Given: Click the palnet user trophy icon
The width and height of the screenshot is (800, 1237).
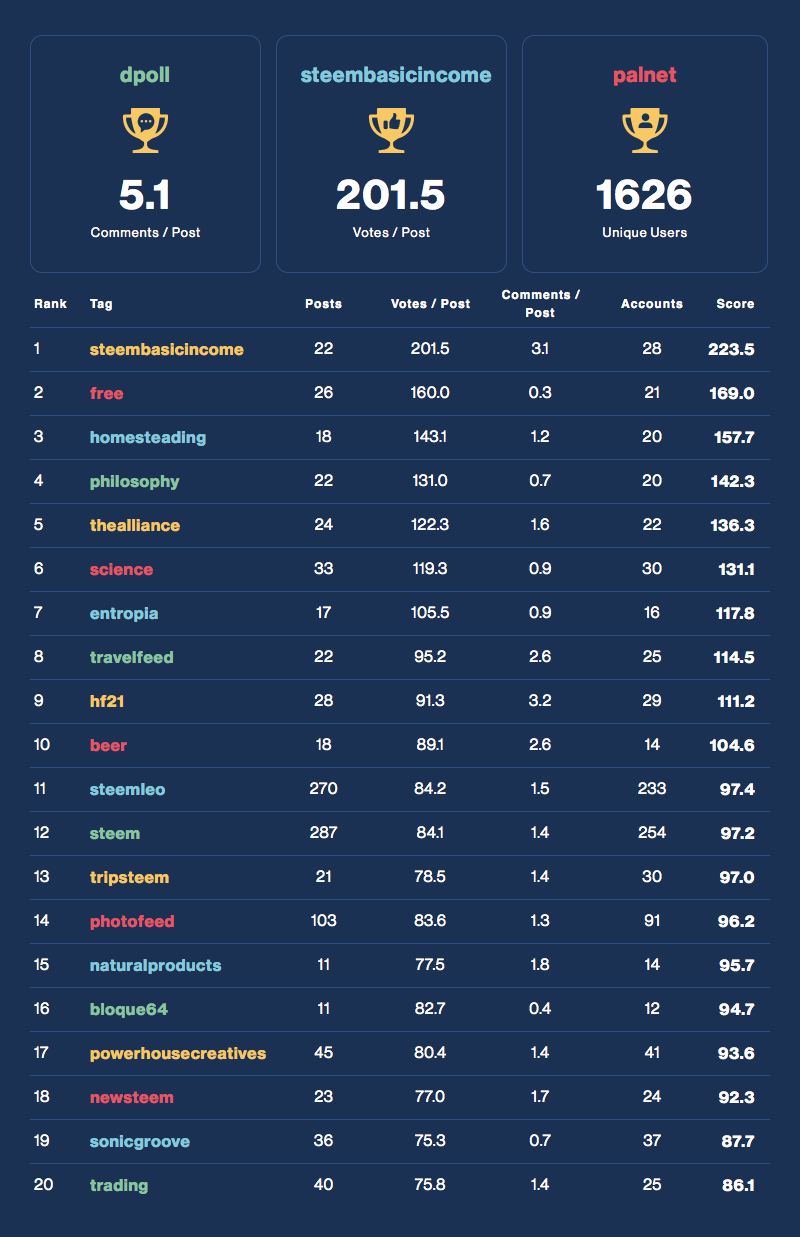Looking at the screenshot, I should (645, 131).
